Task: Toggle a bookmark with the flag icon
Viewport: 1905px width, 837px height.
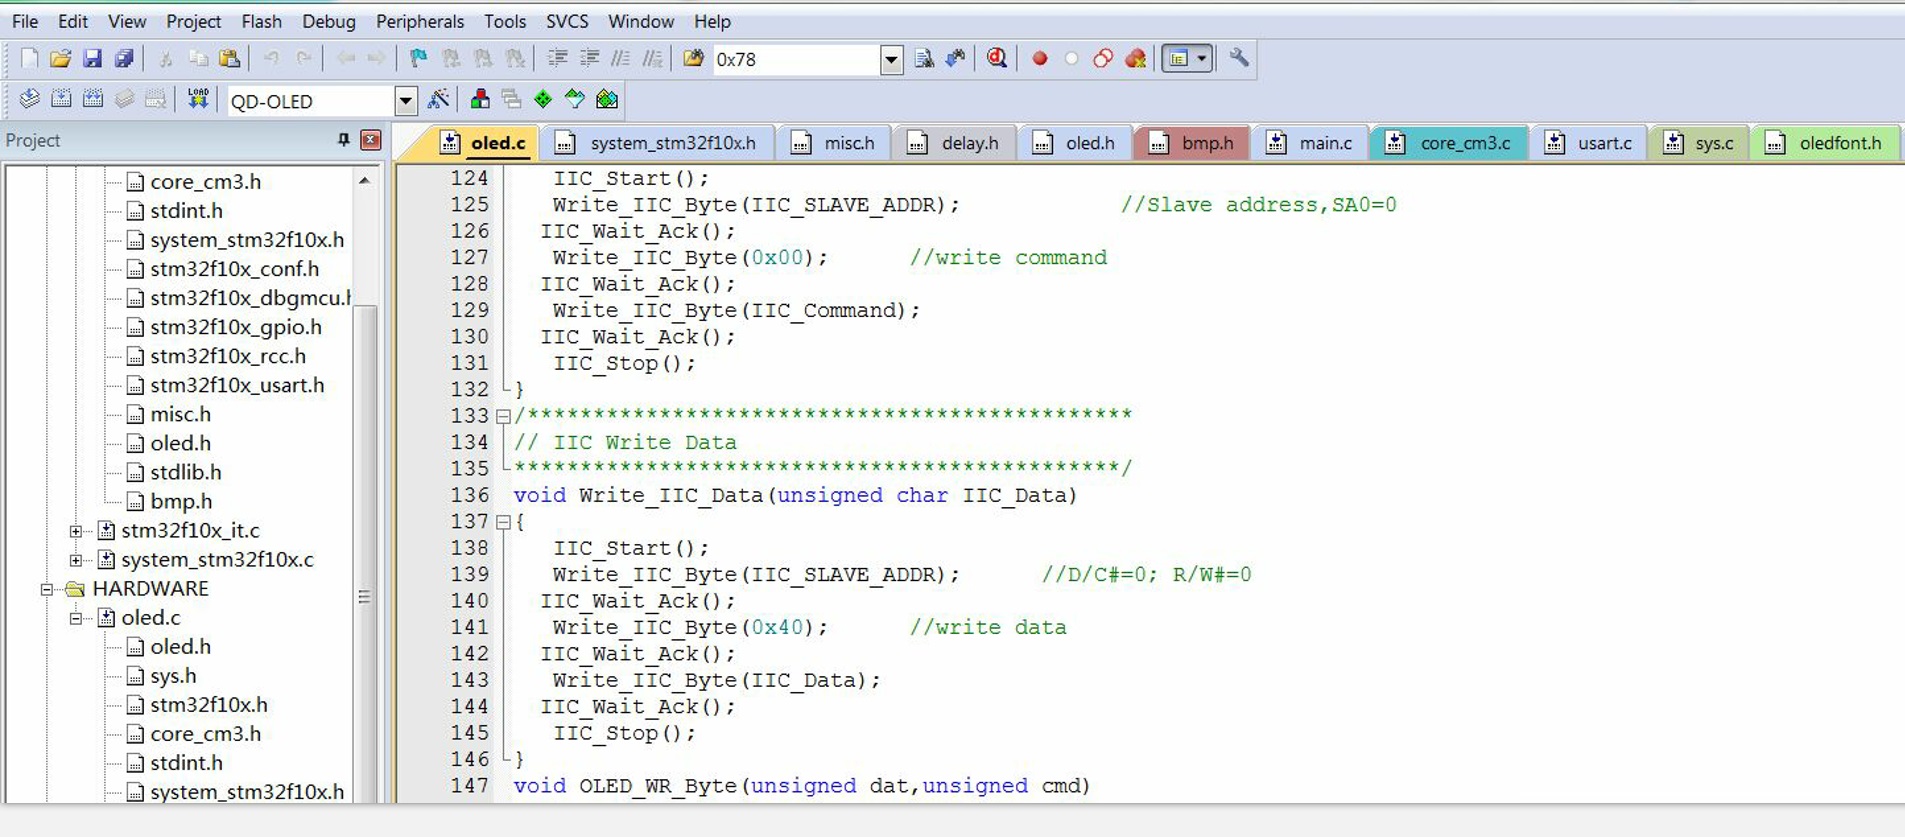Action: tap(418, 59)
